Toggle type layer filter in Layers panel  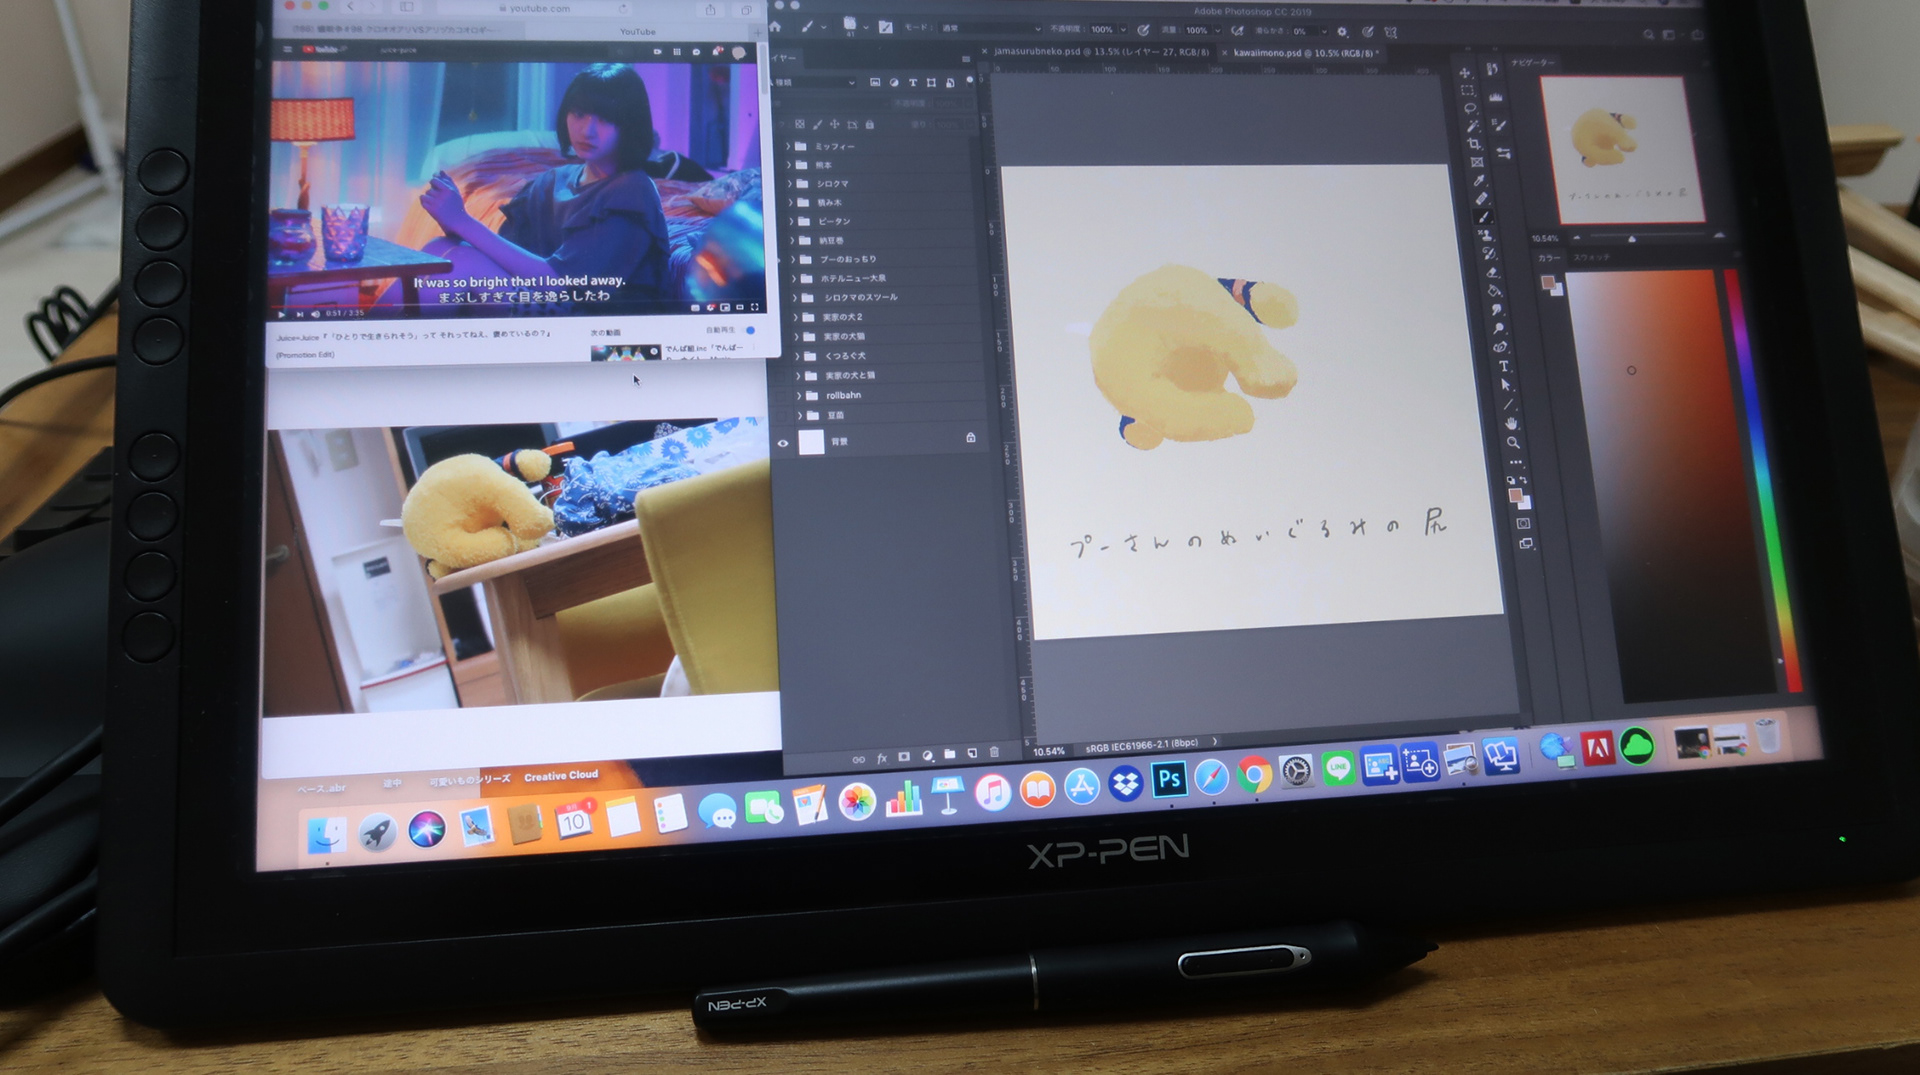coord(912,82)
